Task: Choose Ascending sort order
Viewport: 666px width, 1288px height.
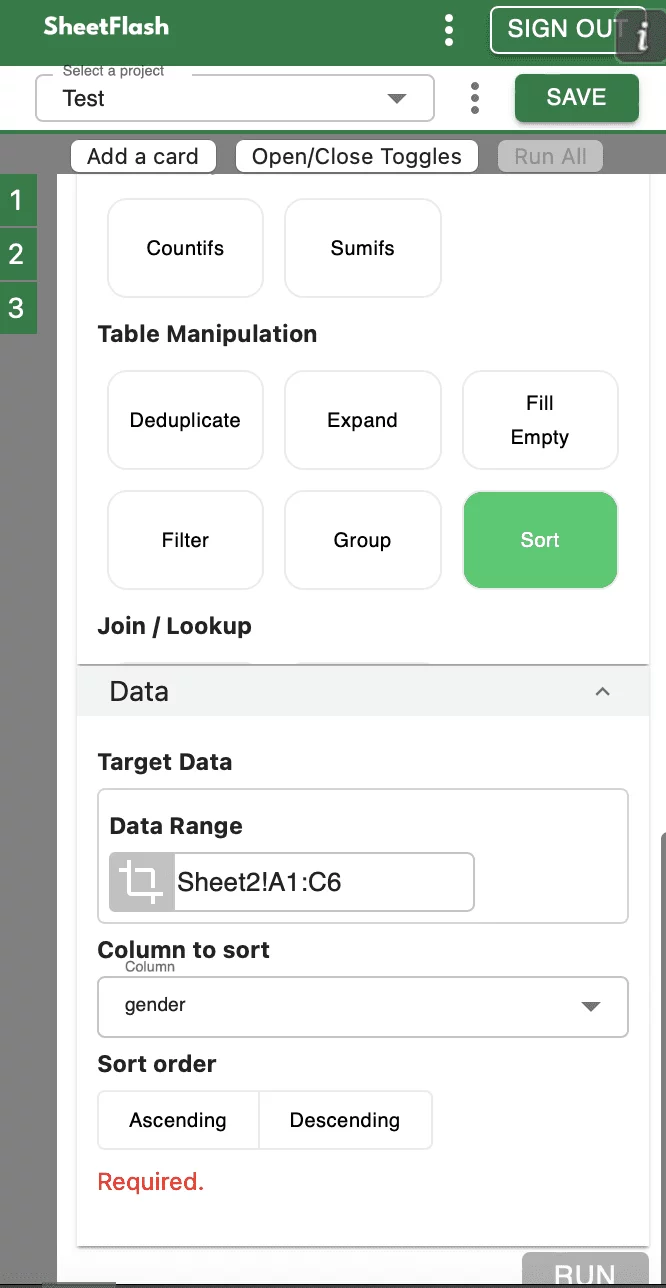Action: point(178,1120)
